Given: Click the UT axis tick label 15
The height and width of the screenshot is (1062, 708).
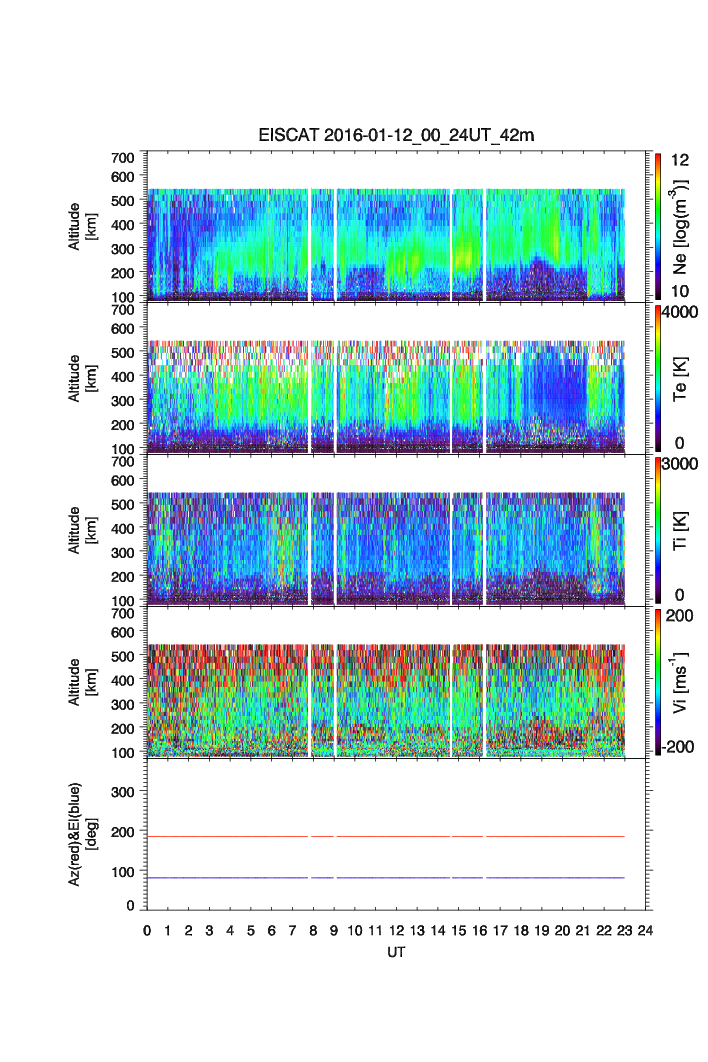Looking at the screenshot, I should click(x=459, y=931).
